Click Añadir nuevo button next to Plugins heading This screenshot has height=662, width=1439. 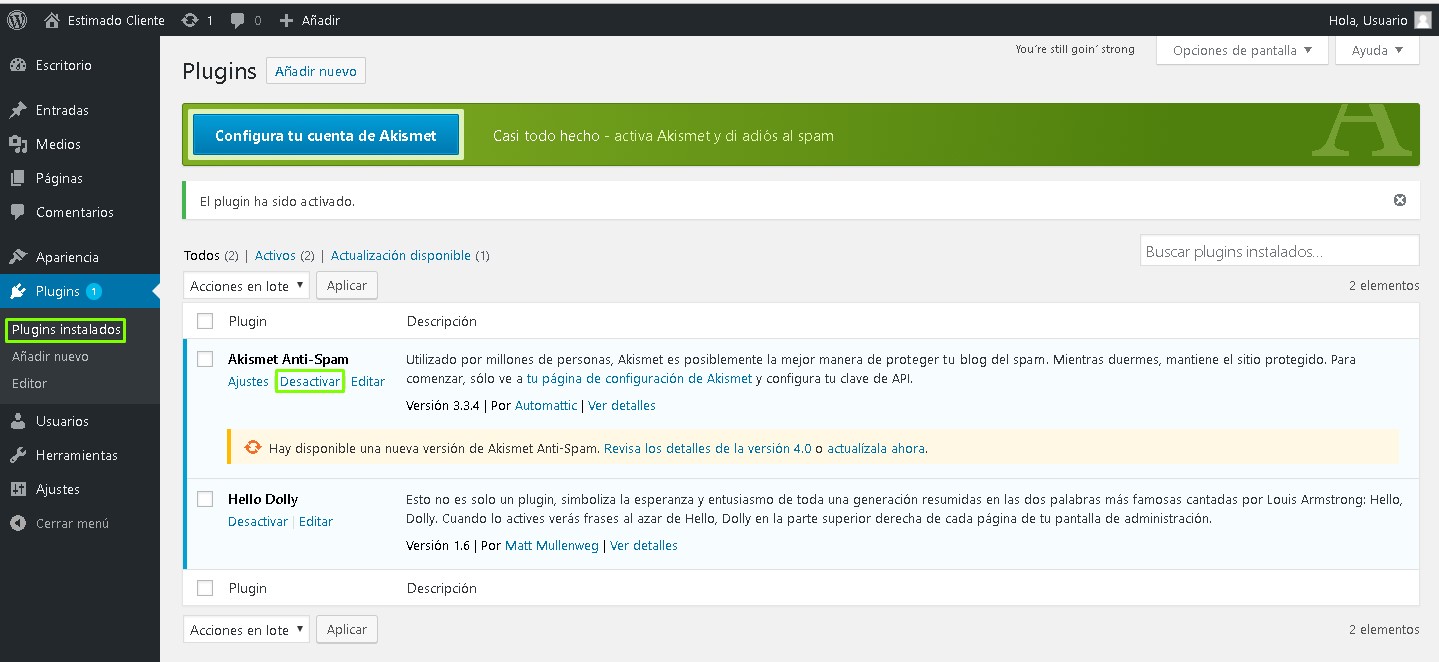coord(316,71)
